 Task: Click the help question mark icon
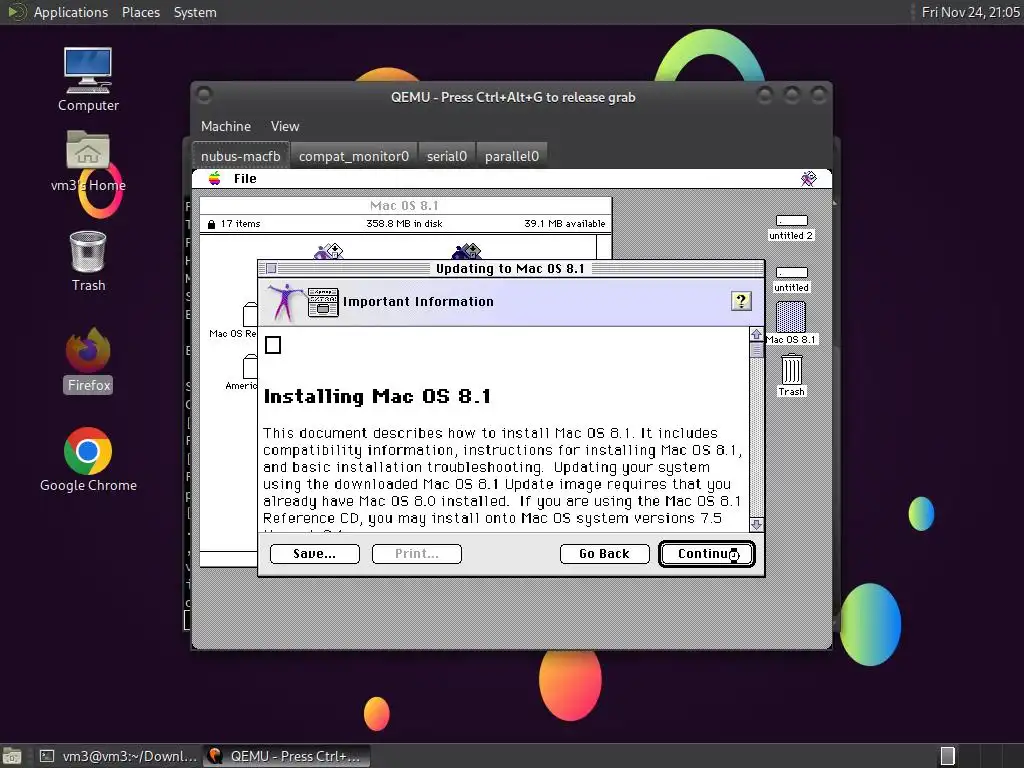[741, 301]
